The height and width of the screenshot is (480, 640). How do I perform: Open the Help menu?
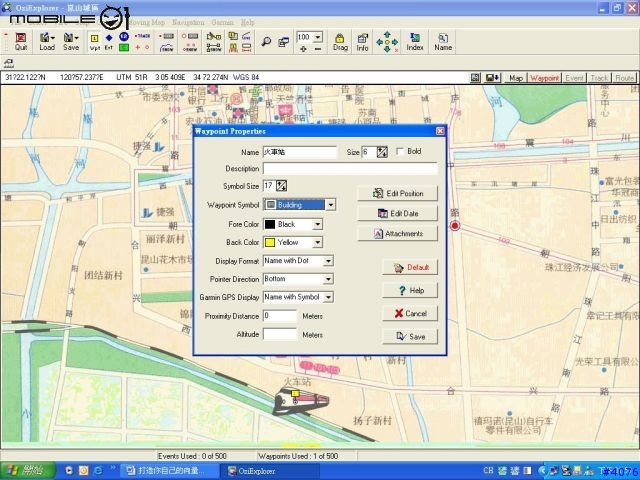click(x=247, y=22)
